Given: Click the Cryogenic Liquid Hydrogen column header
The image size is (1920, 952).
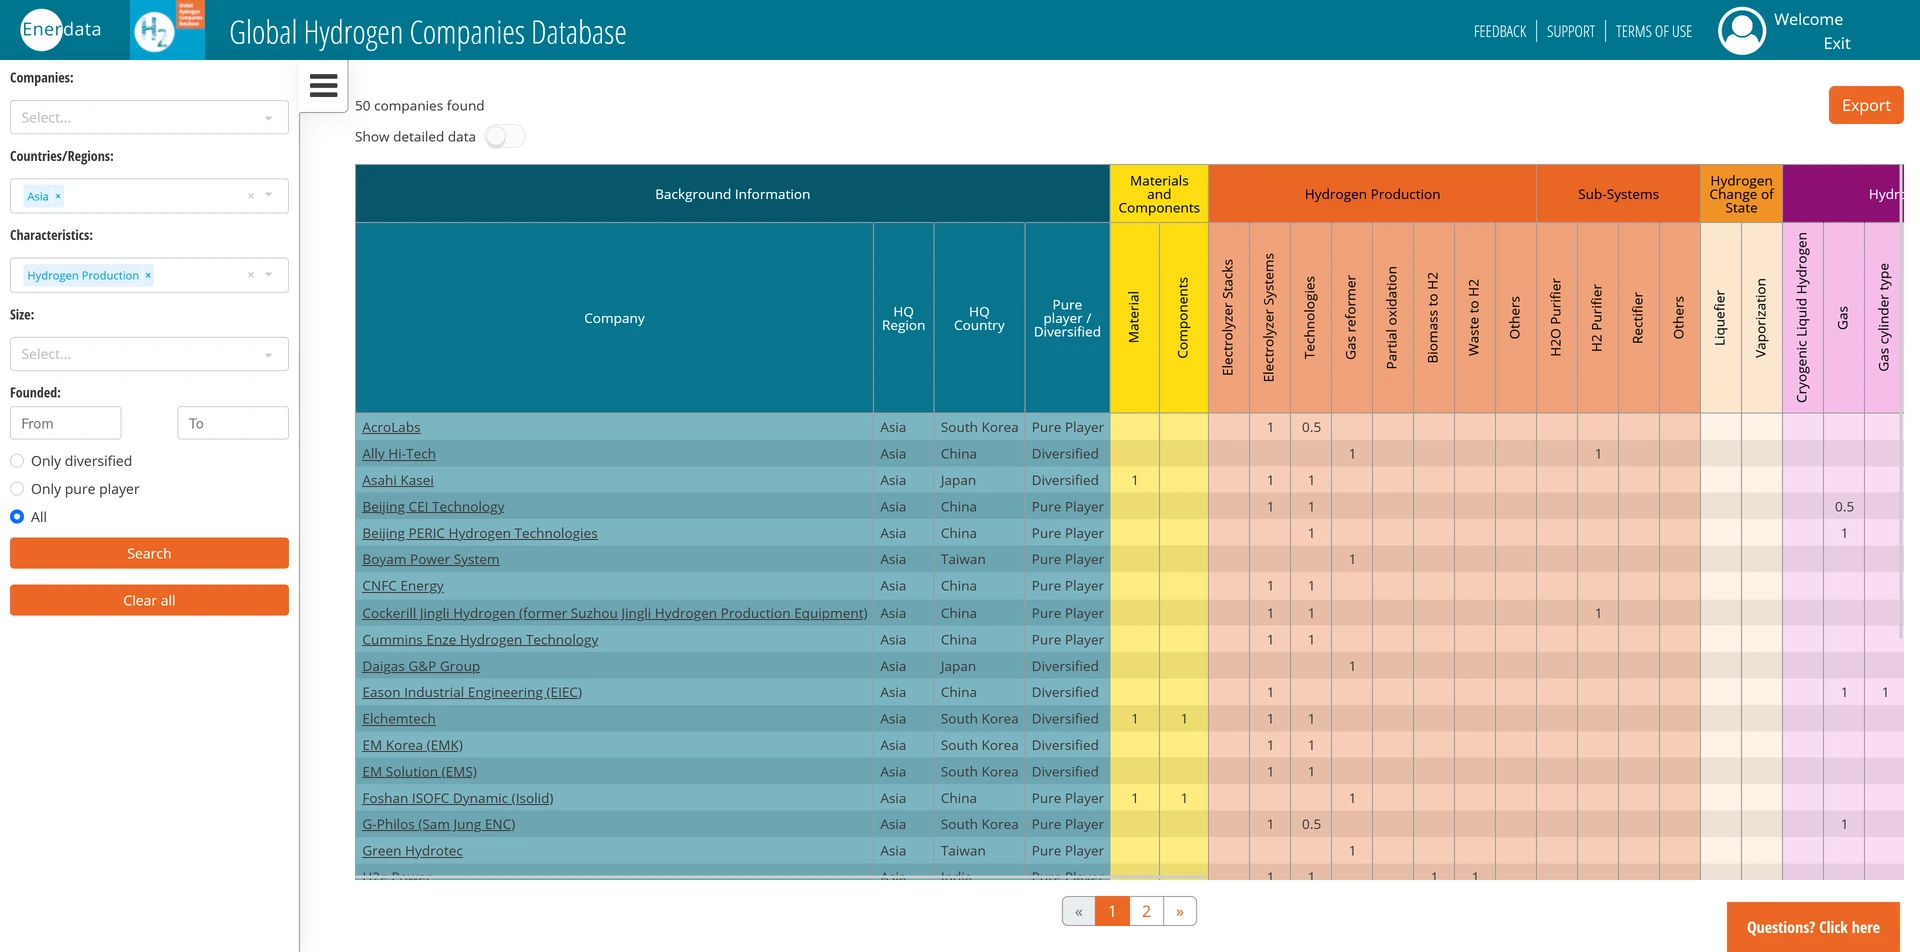Looking at the screenshot, I should tap(1803, 318).
